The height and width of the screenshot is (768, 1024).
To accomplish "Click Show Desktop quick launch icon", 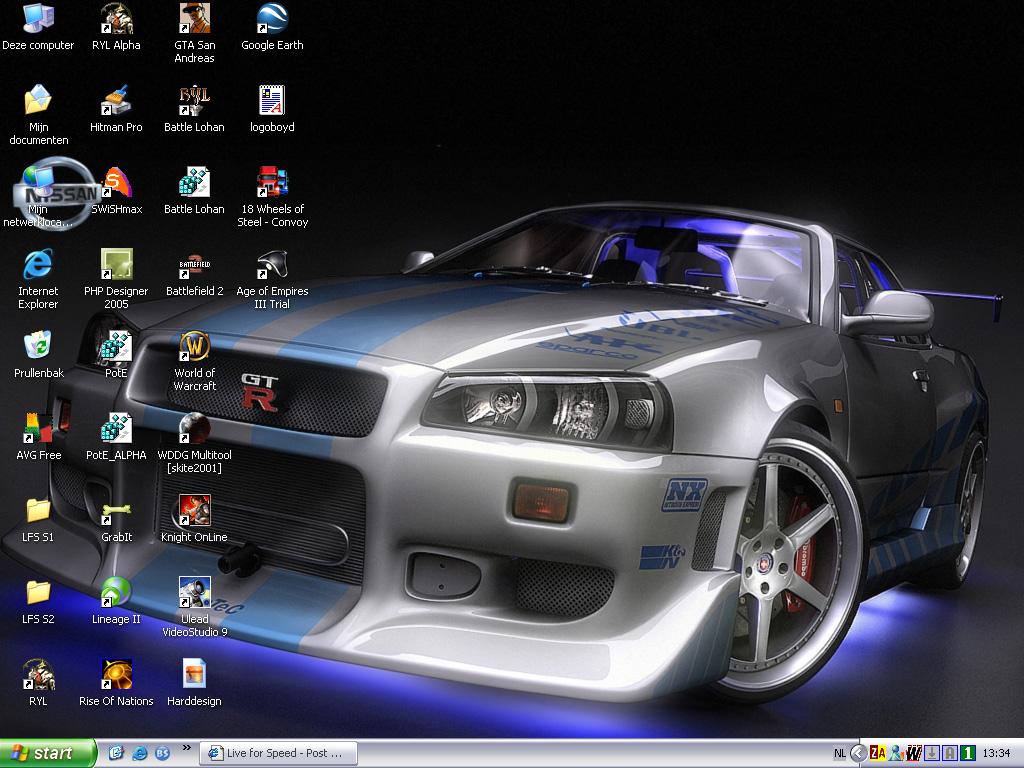I will tap(116, 753).
